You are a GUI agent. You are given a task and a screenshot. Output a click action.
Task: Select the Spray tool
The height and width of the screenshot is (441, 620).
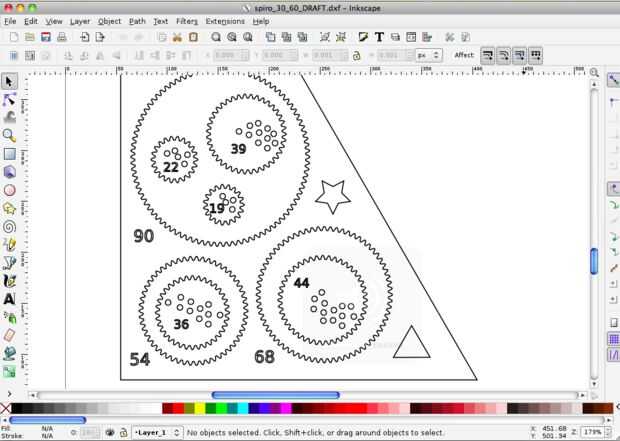9,317
